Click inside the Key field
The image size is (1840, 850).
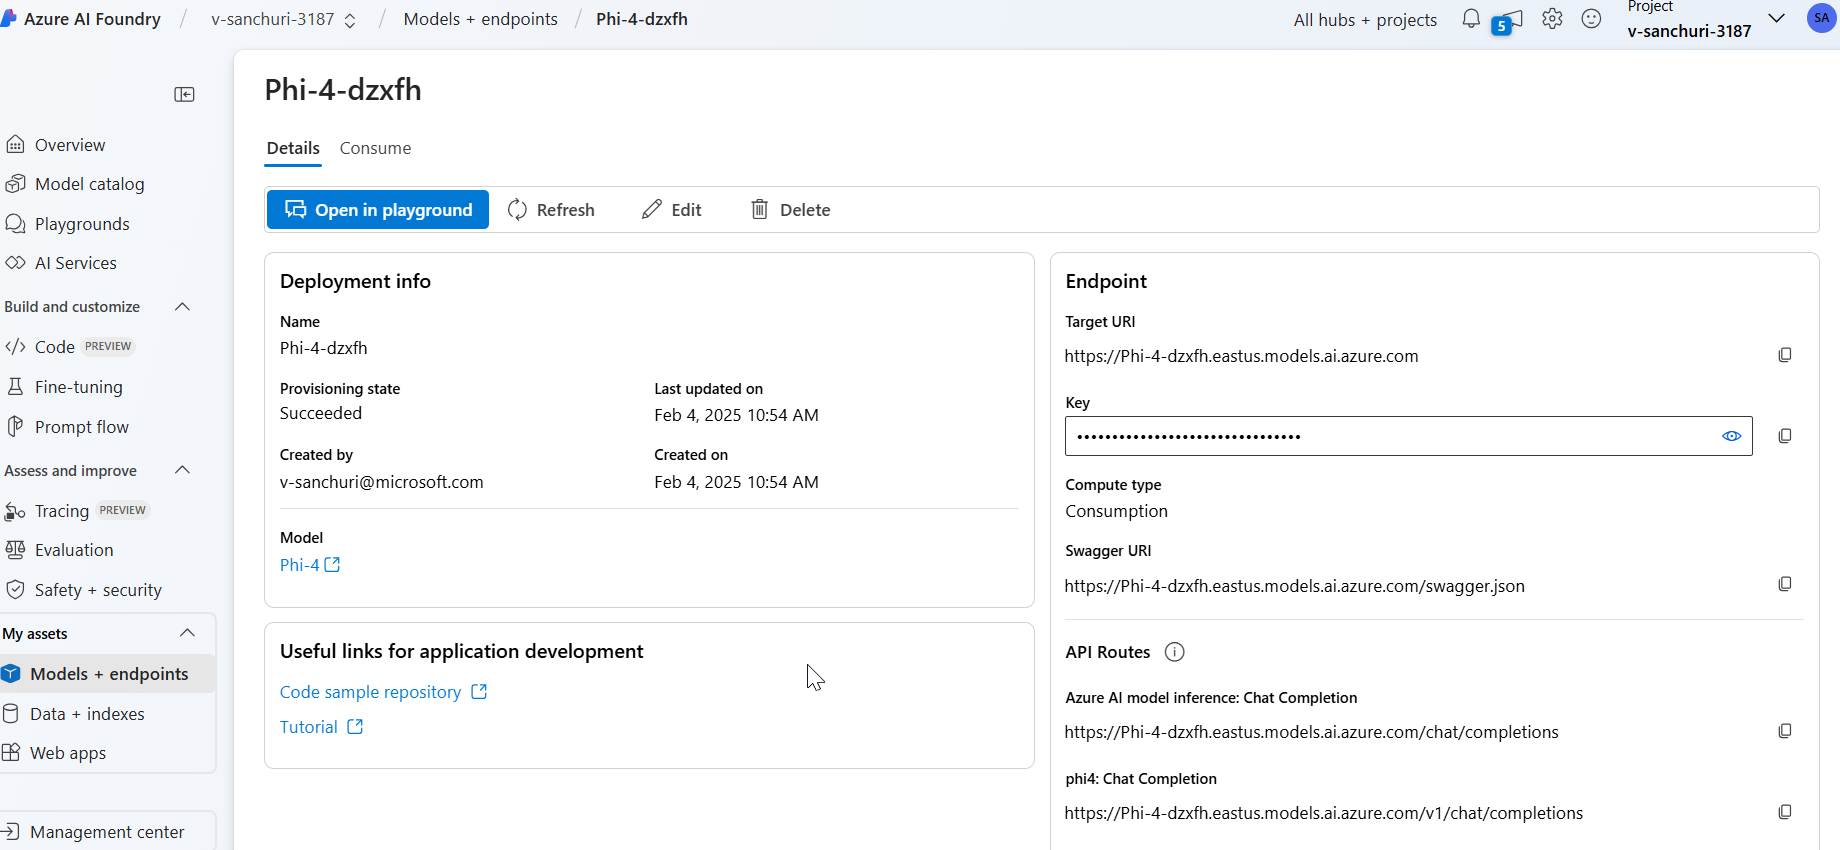[1408, 436]
